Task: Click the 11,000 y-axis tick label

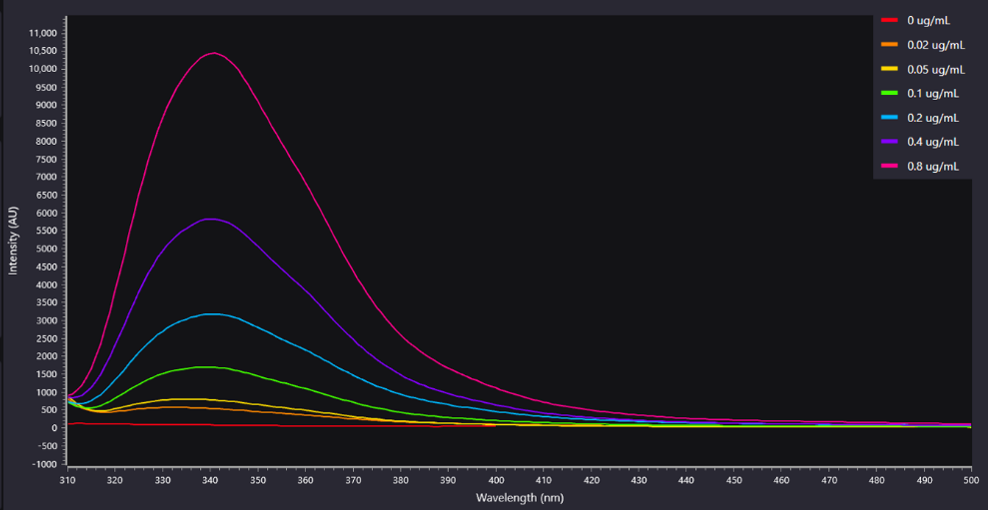Action: click(43, 33)
